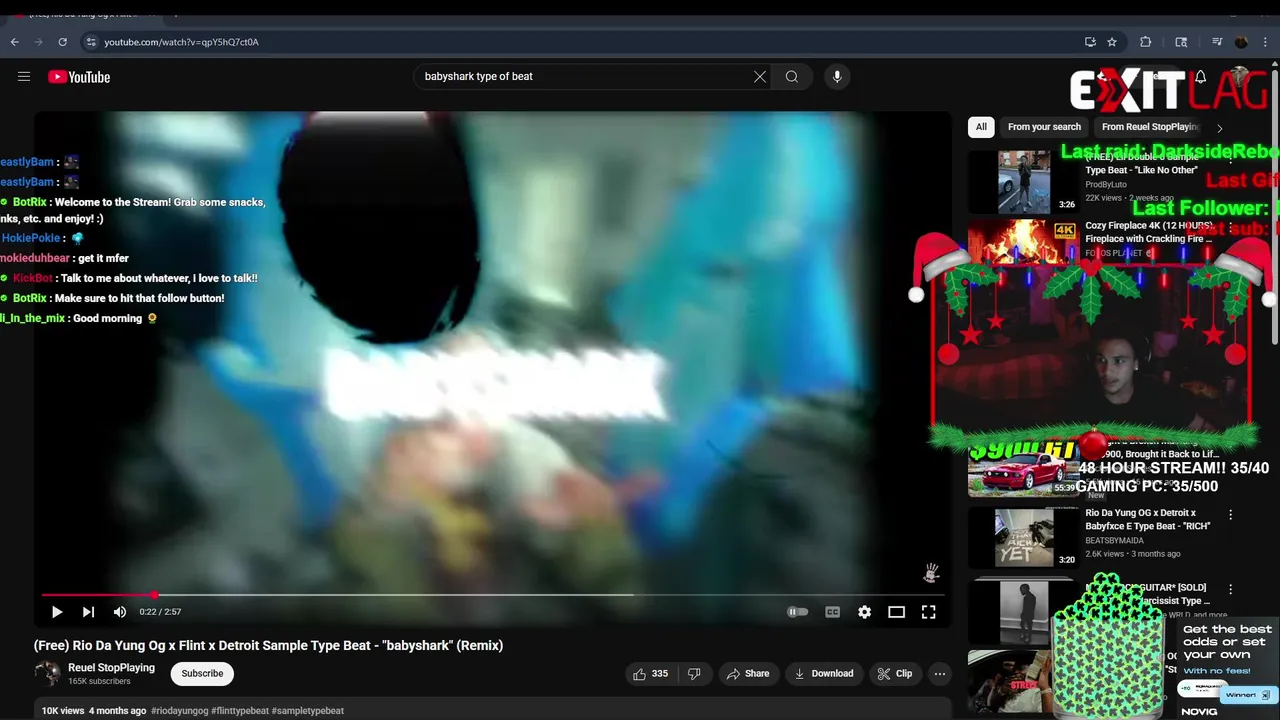Bookmark this page with star icon
This screenshot has width=1280, height=720.
[x=1112, y=42]
